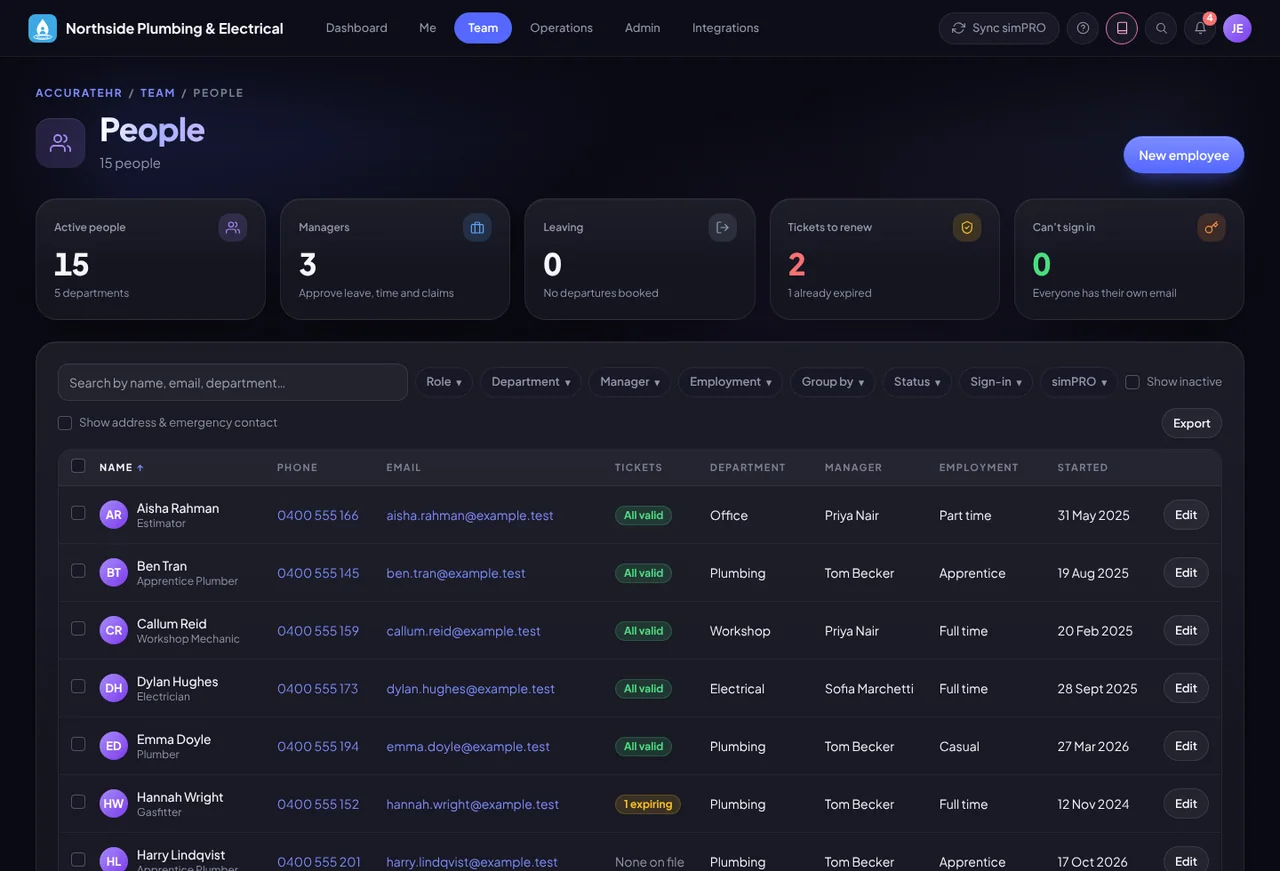Click Emma Doyle's All valid badge

643,746
